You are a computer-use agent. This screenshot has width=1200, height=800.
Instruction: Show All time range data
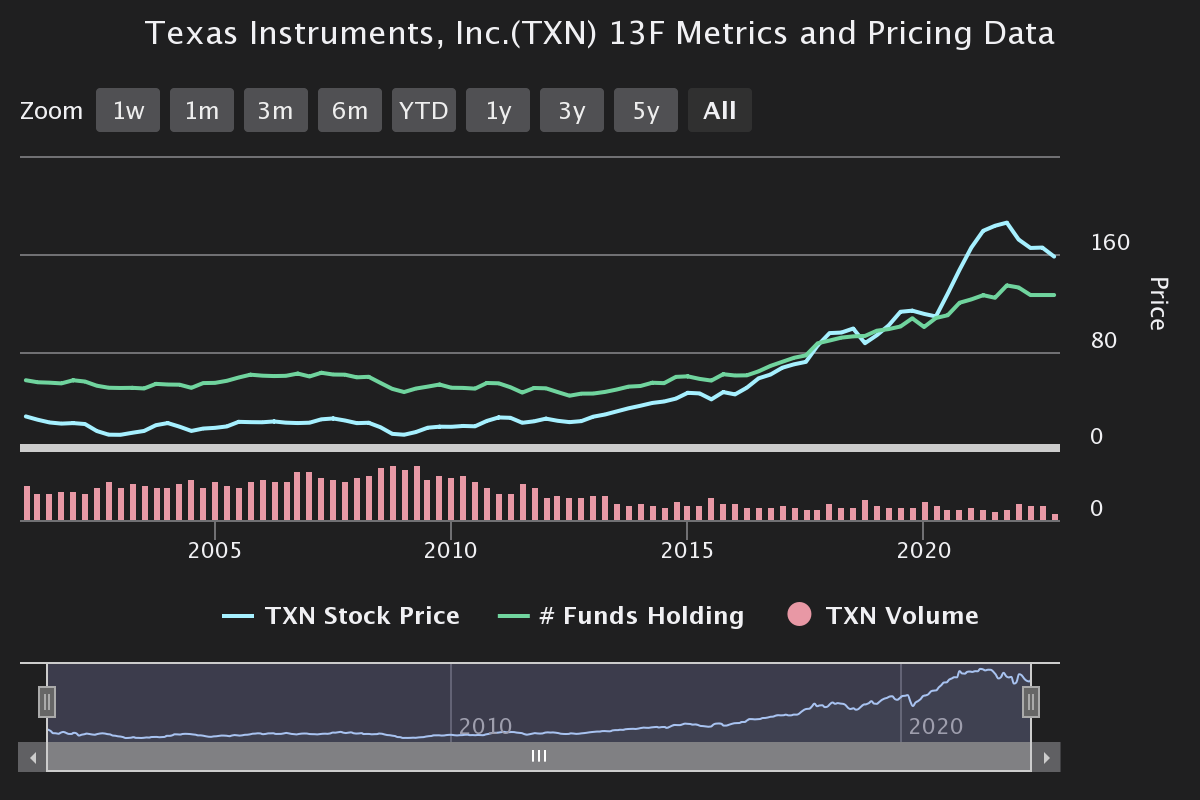[720, 110]
